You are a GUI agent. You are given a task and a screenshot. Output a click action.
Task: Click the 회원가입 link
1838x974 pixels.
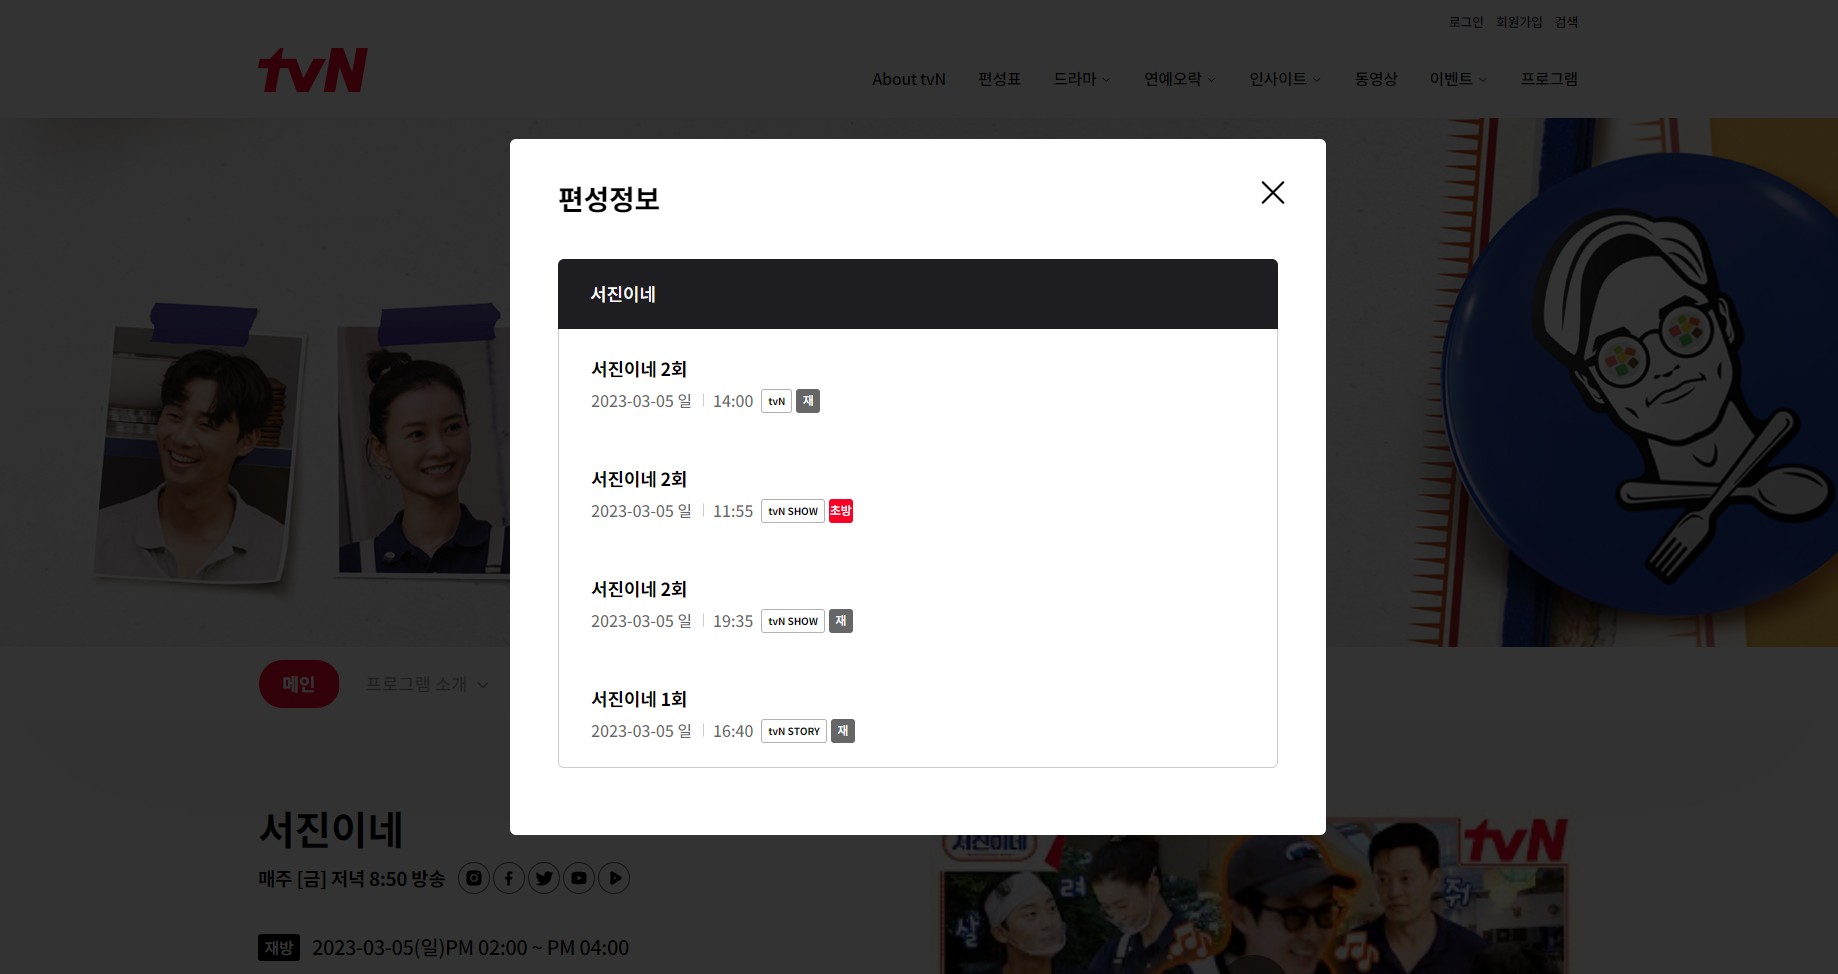[x=1519, y=22]
